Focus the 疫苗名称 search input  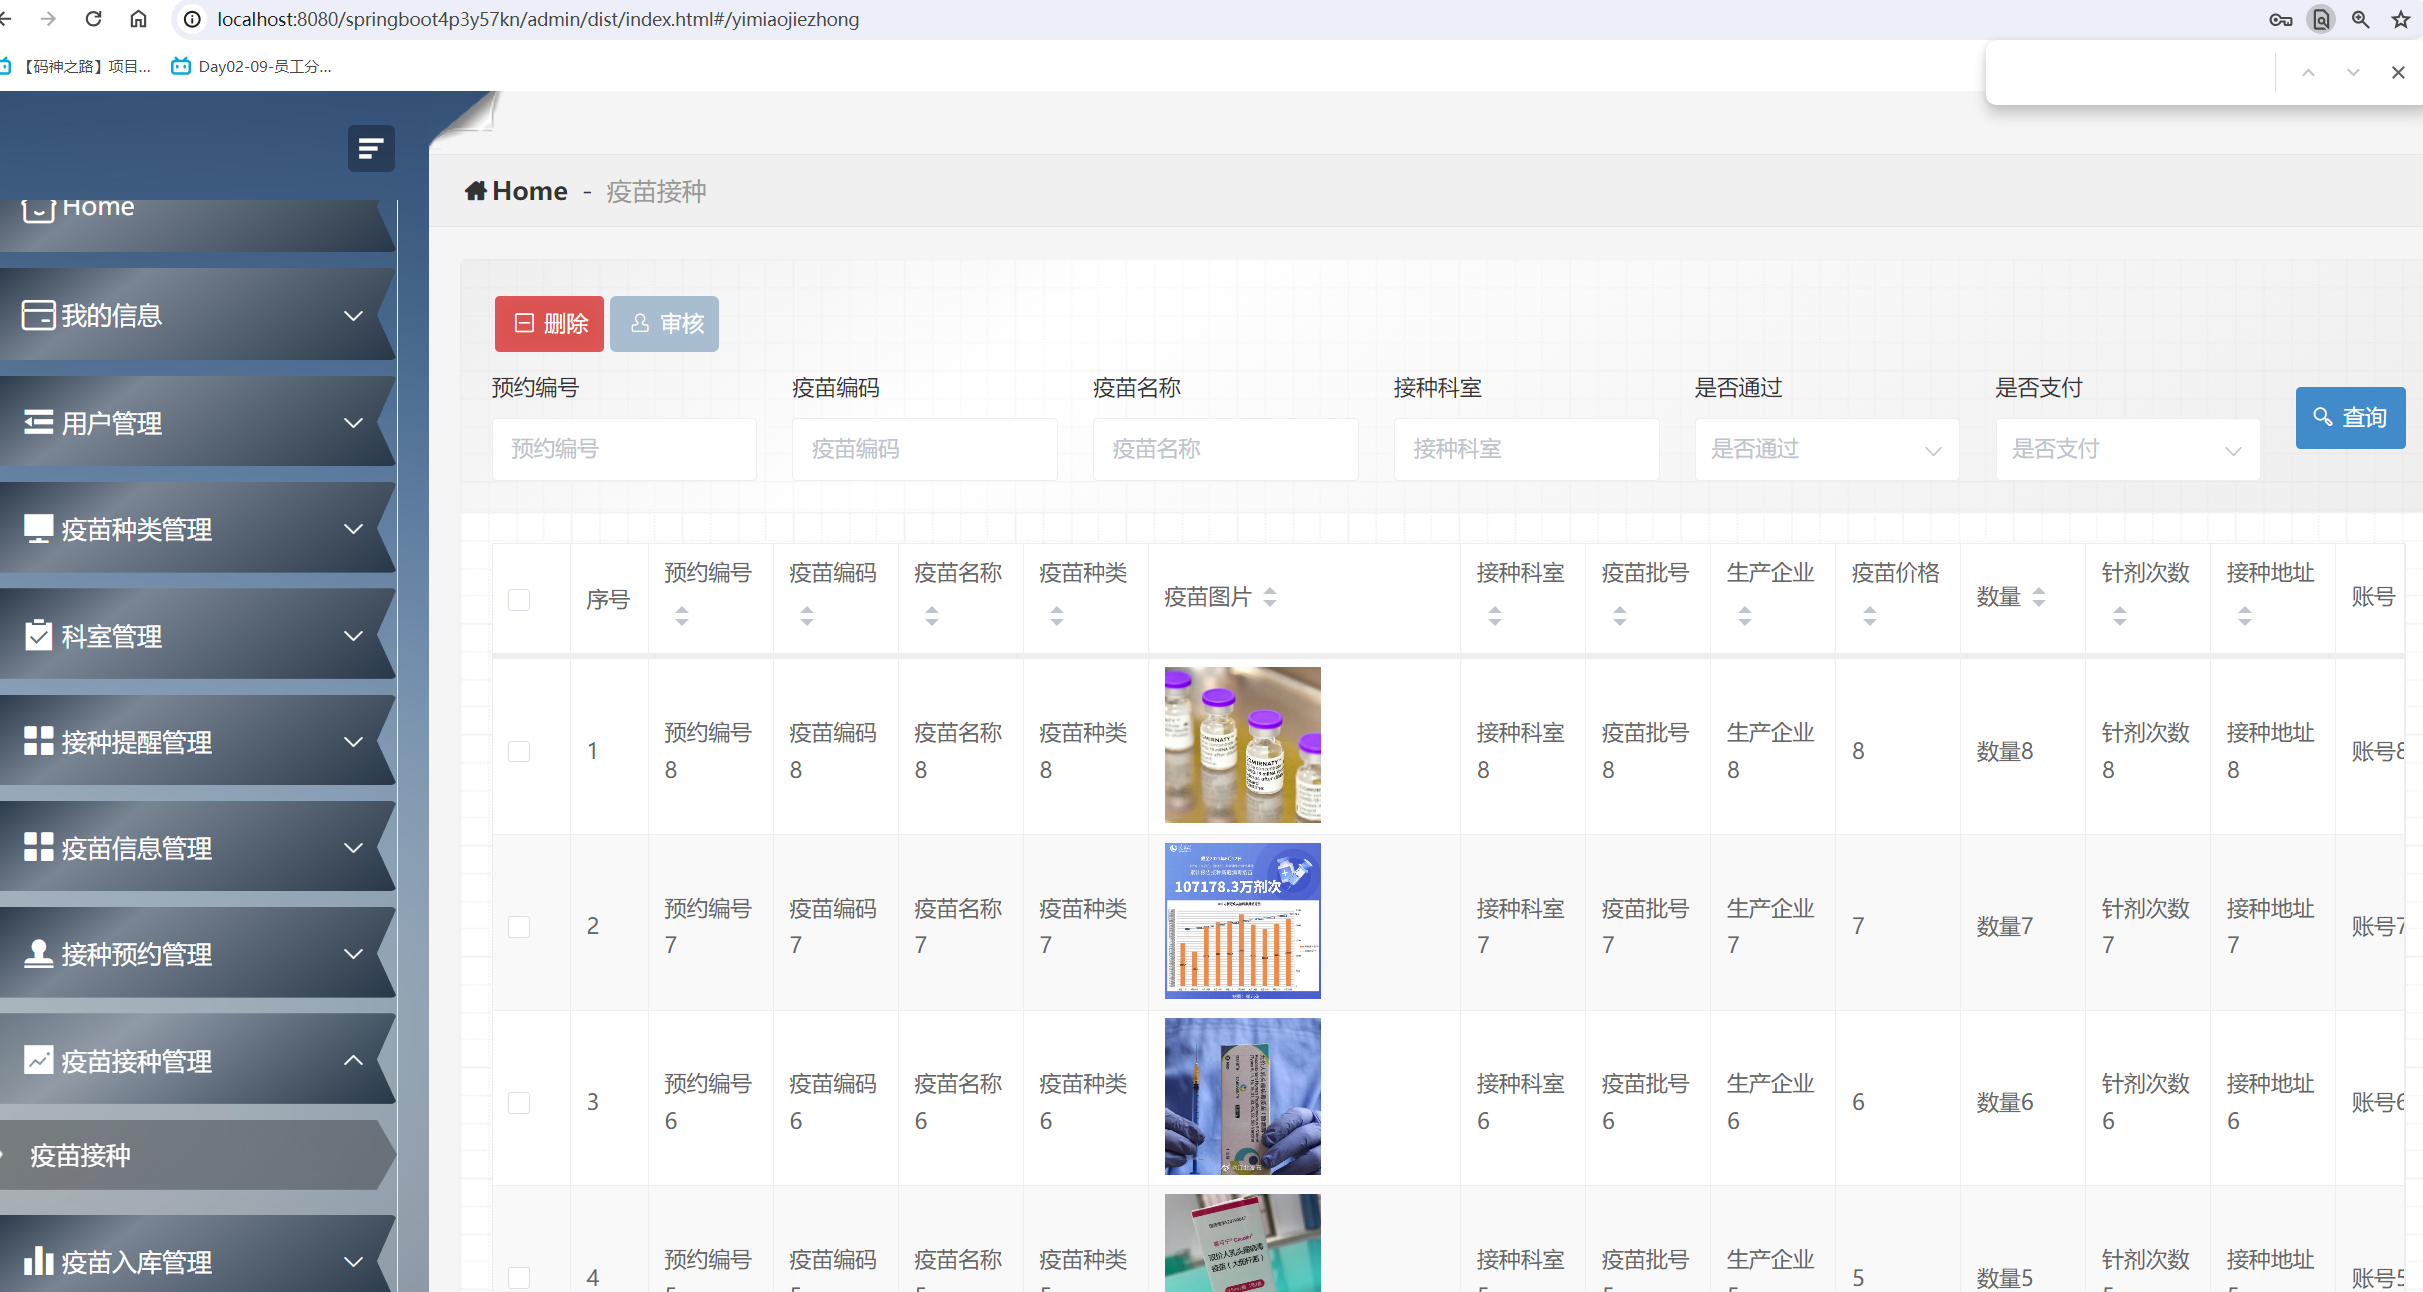[x=1225, y=449]
